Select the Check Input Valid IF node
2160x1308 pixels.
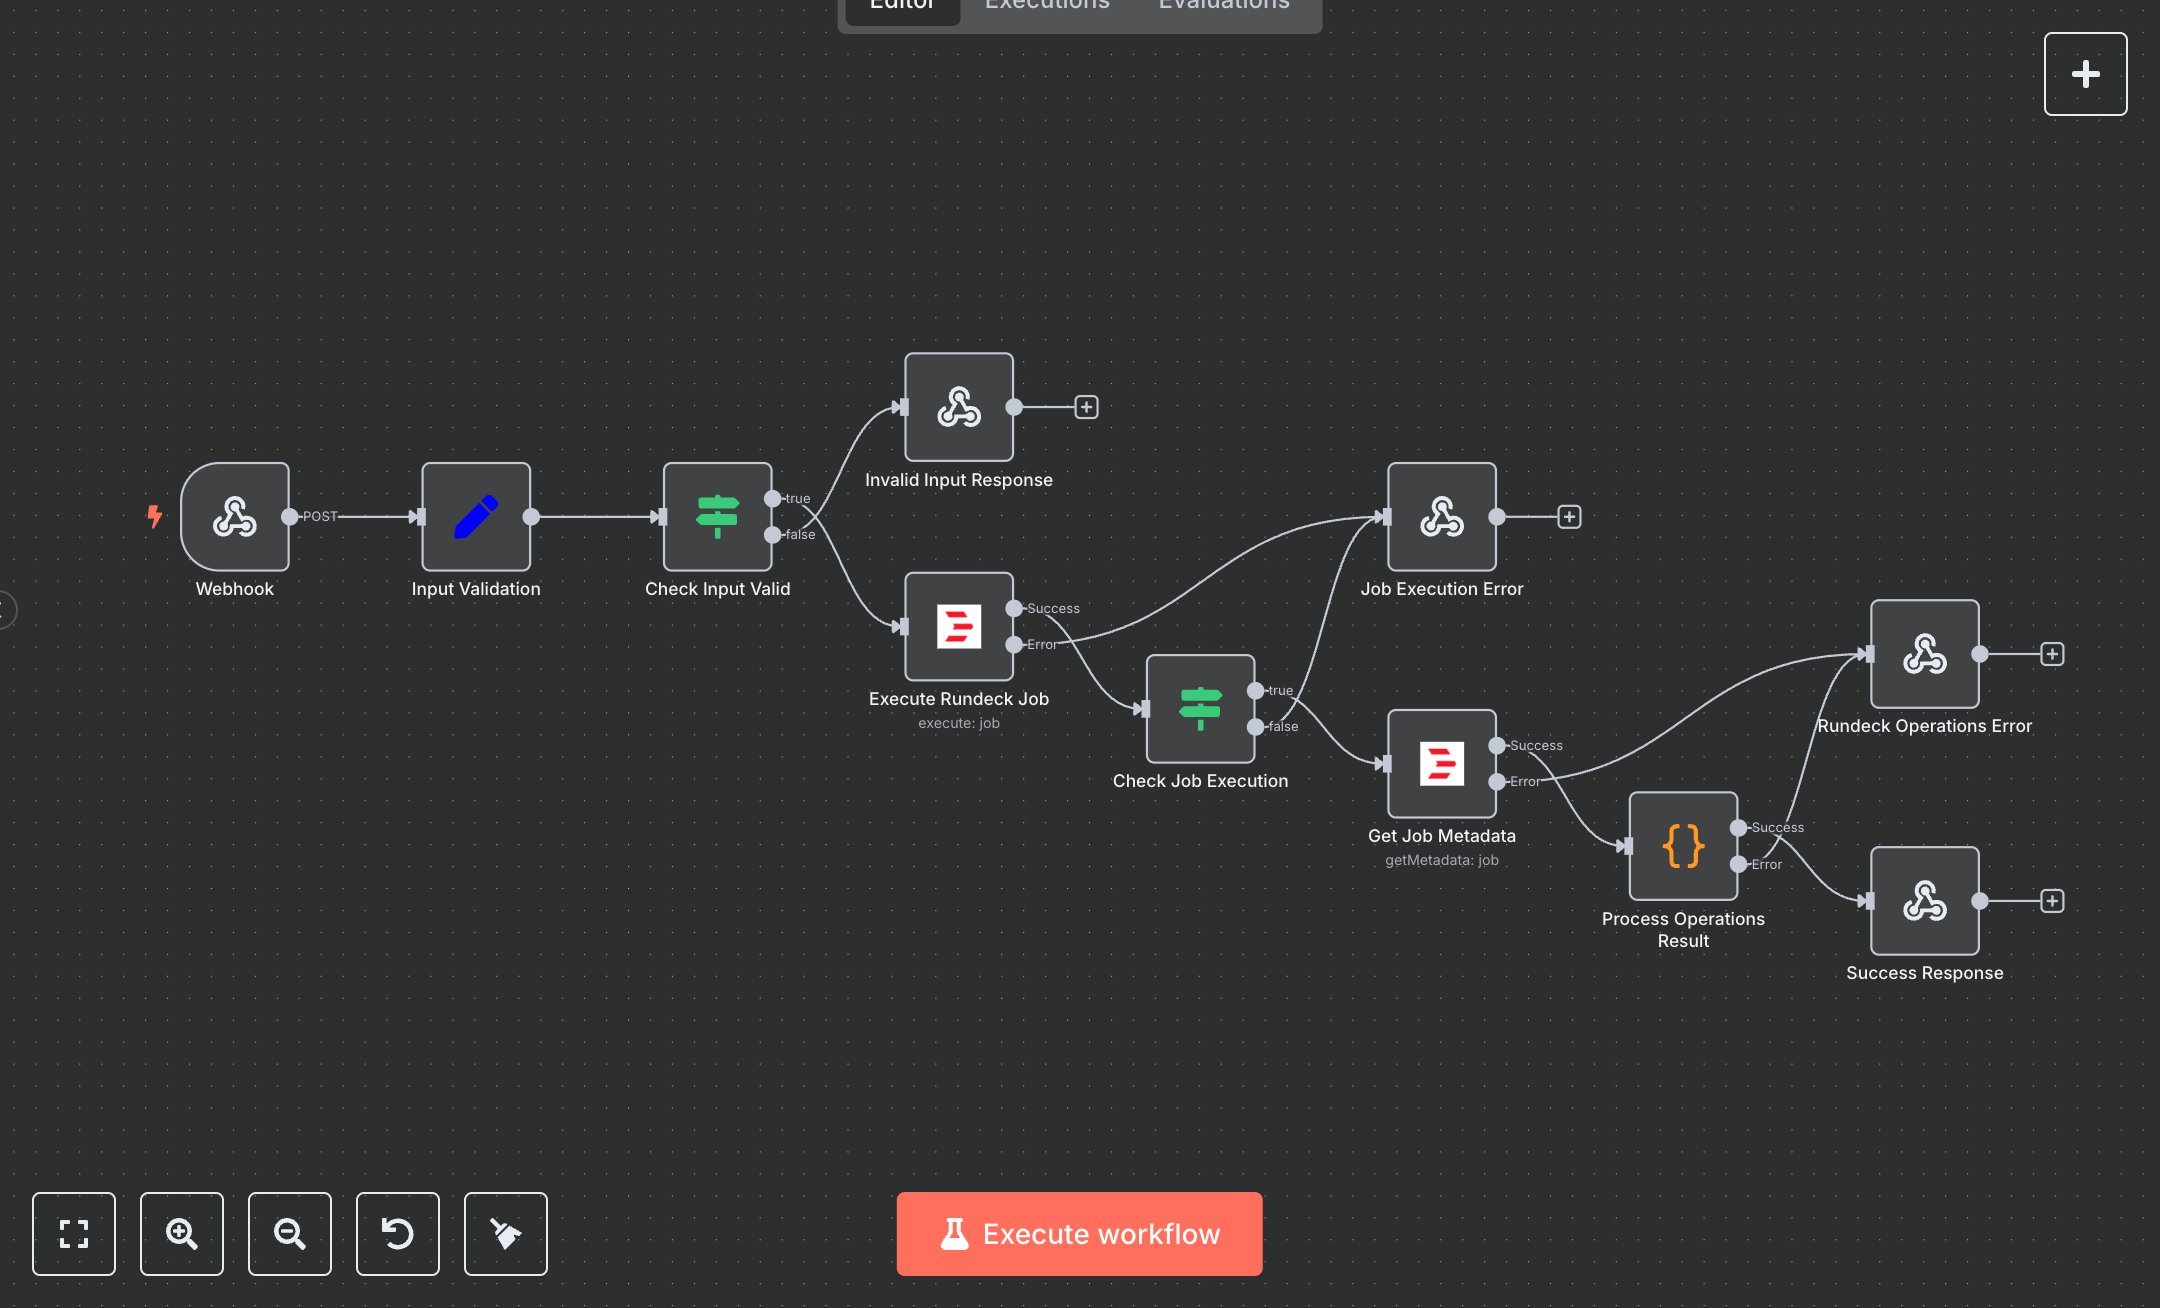click(x=717, y=517)
